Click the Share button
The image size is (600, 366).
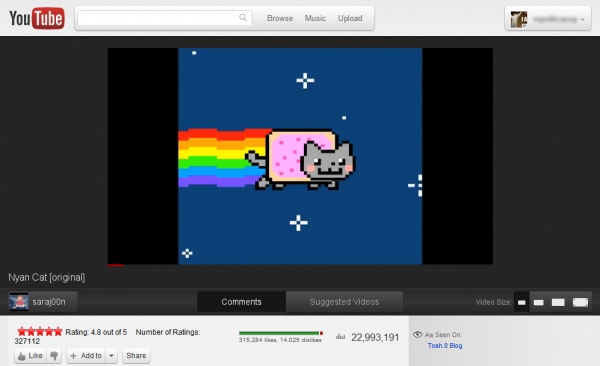click(136, 356)
